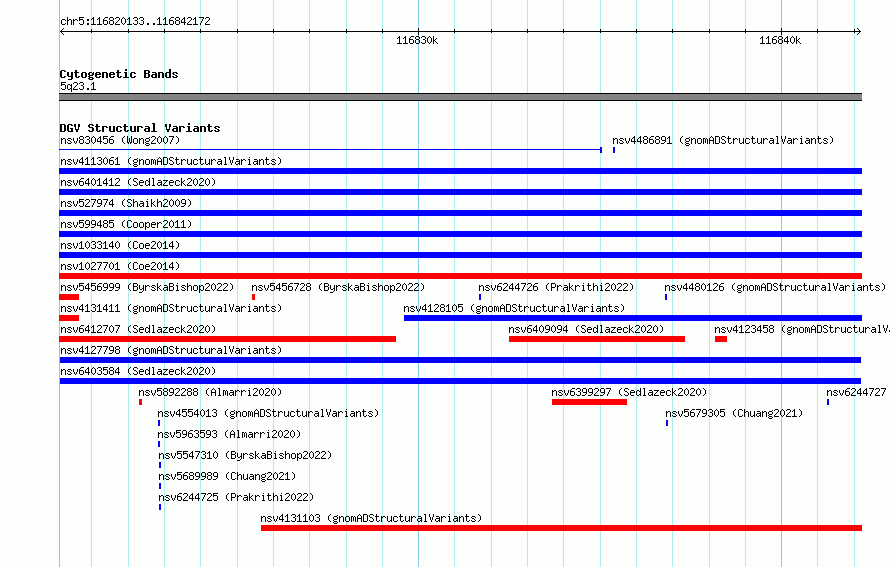
Task: Open variant nsv4123458 label
Action: [x=801, y=329]
